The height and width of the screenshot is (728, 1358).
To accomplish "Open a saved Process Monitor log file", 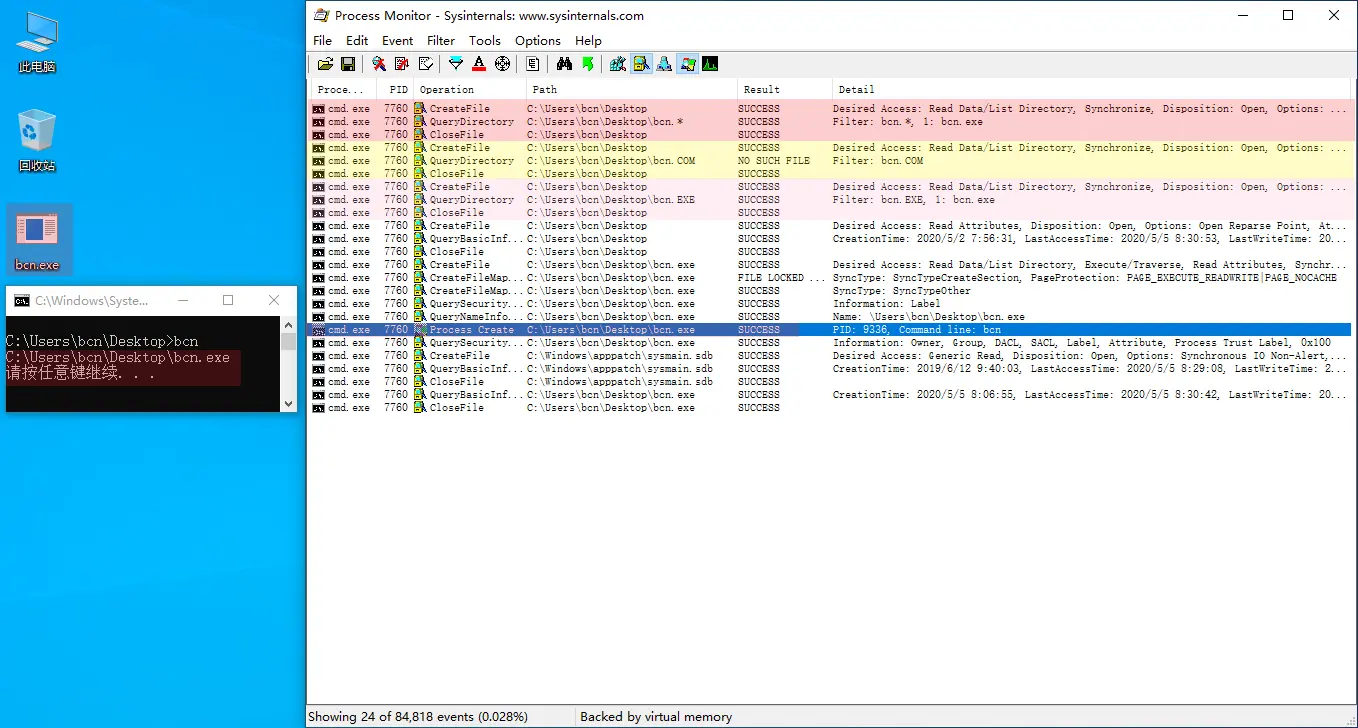I will coord(325,63).
